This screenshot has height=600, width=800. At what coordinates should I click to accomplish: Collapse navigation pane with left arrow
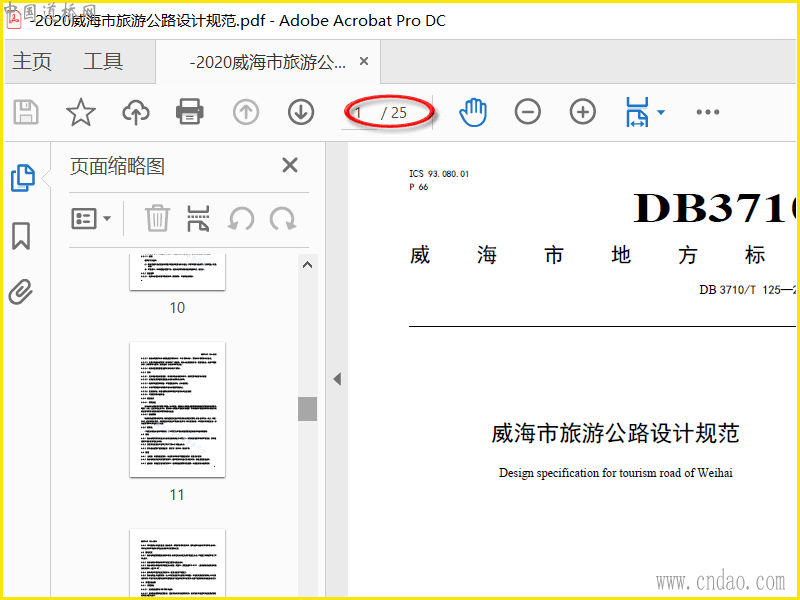pyautogui.click(x=337, y=379)
